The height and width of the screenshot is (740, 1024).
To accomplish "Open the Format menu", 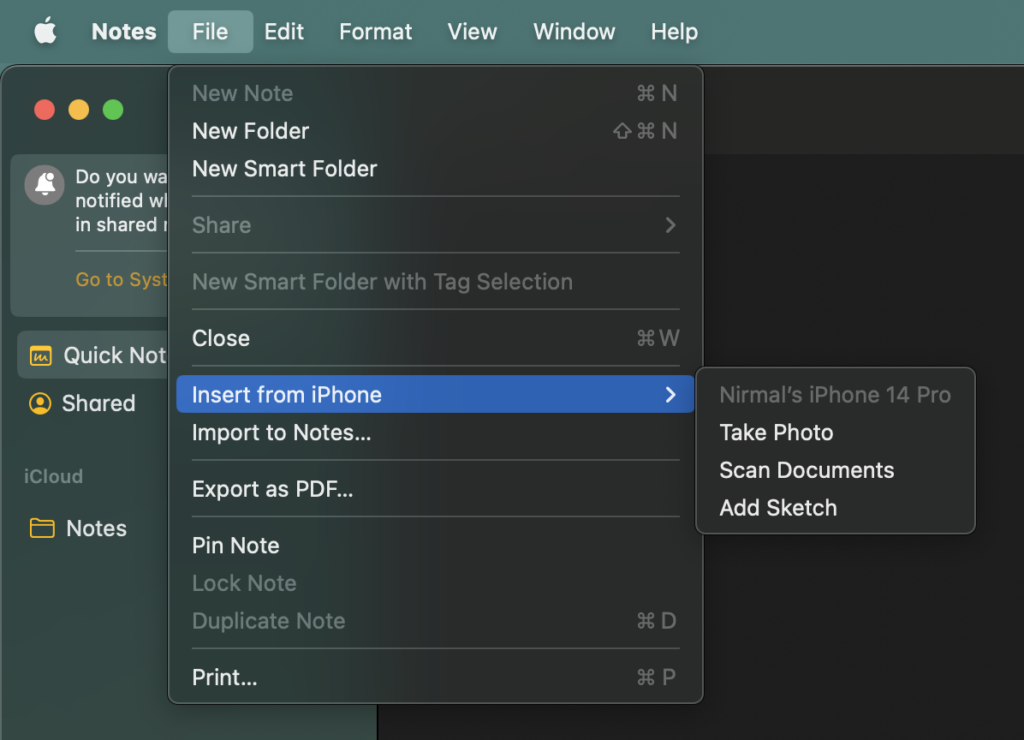I will (x=376, y=31).
